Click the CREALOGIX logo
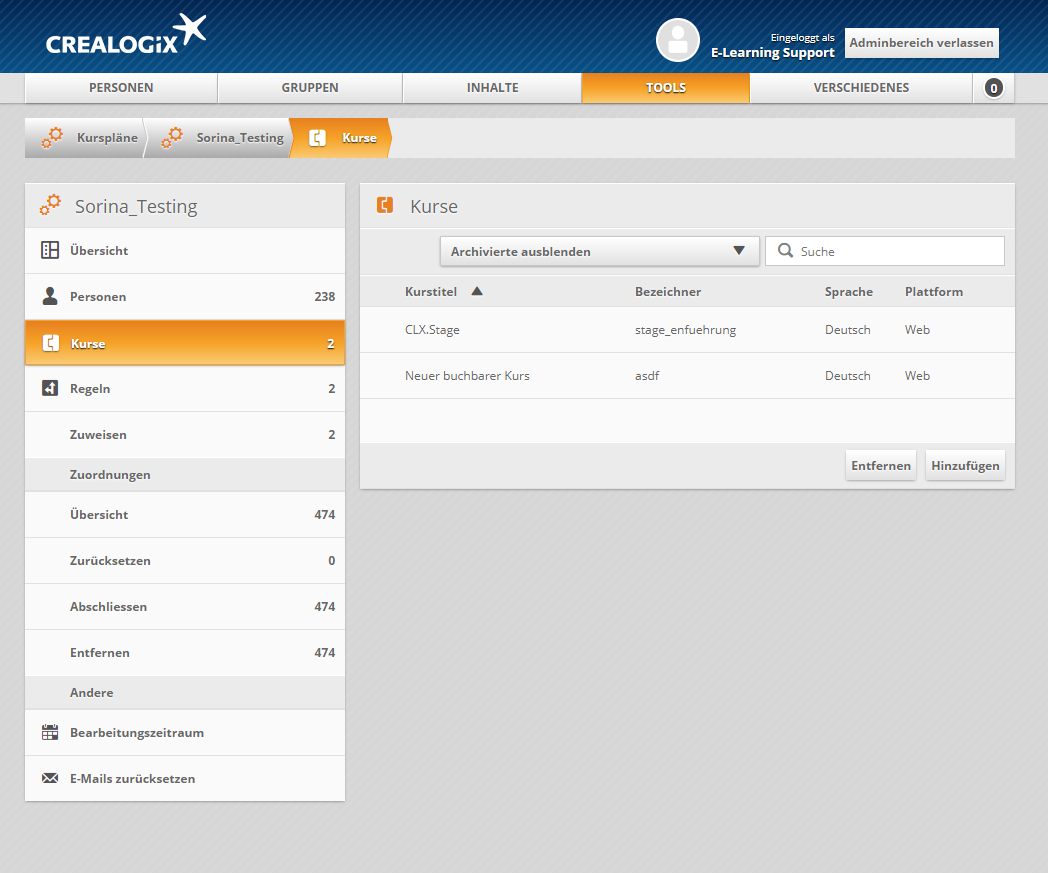 pyautogui.click(x=126, y=38)
